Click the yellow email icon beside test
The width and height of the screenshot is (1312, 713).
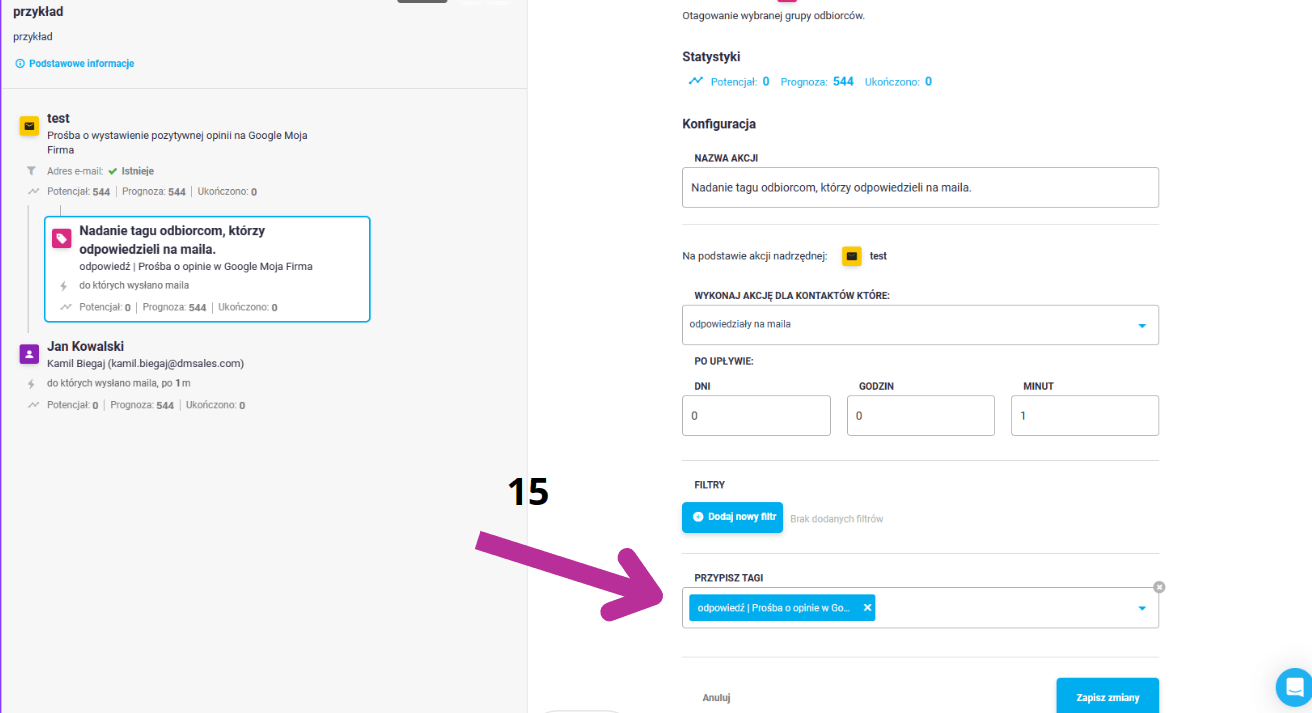pyautogui.click(x=30, y=127)
